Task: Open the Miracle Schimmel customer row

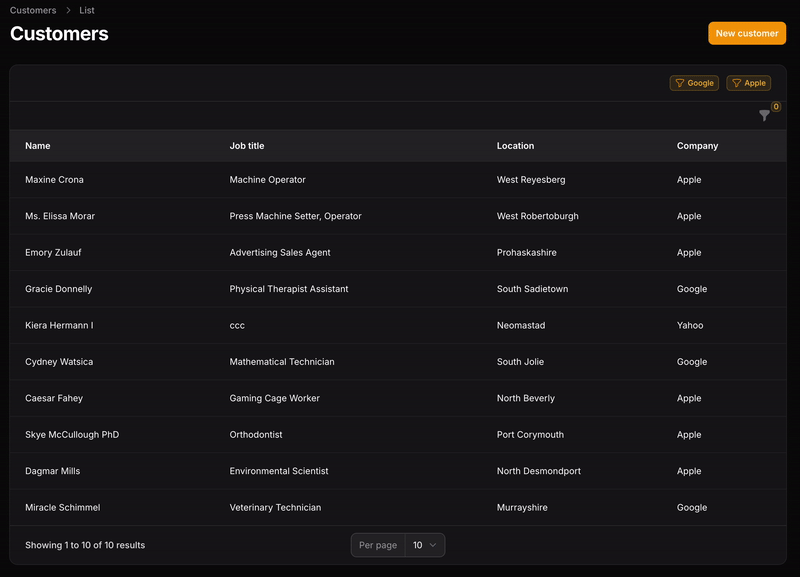Action: (x=62, y=508)
